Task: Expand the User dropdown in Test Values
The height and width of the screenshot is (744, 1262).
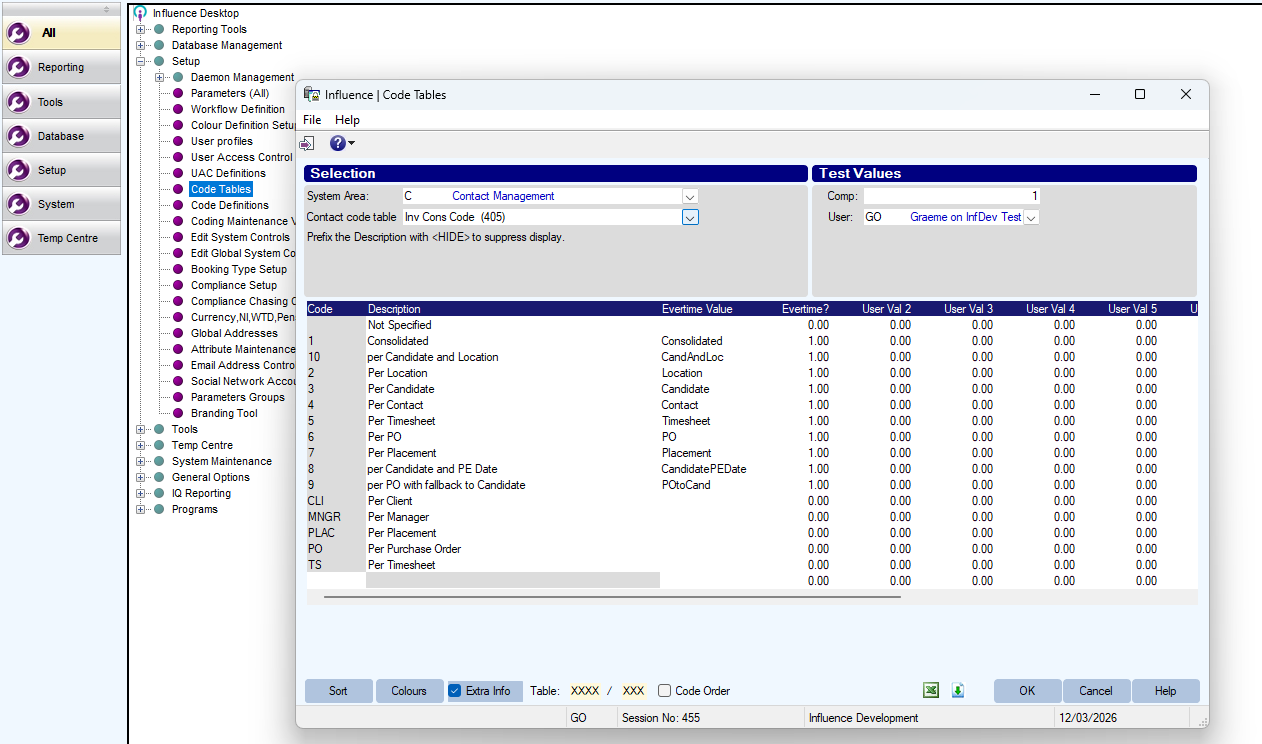Action: 1031,217
